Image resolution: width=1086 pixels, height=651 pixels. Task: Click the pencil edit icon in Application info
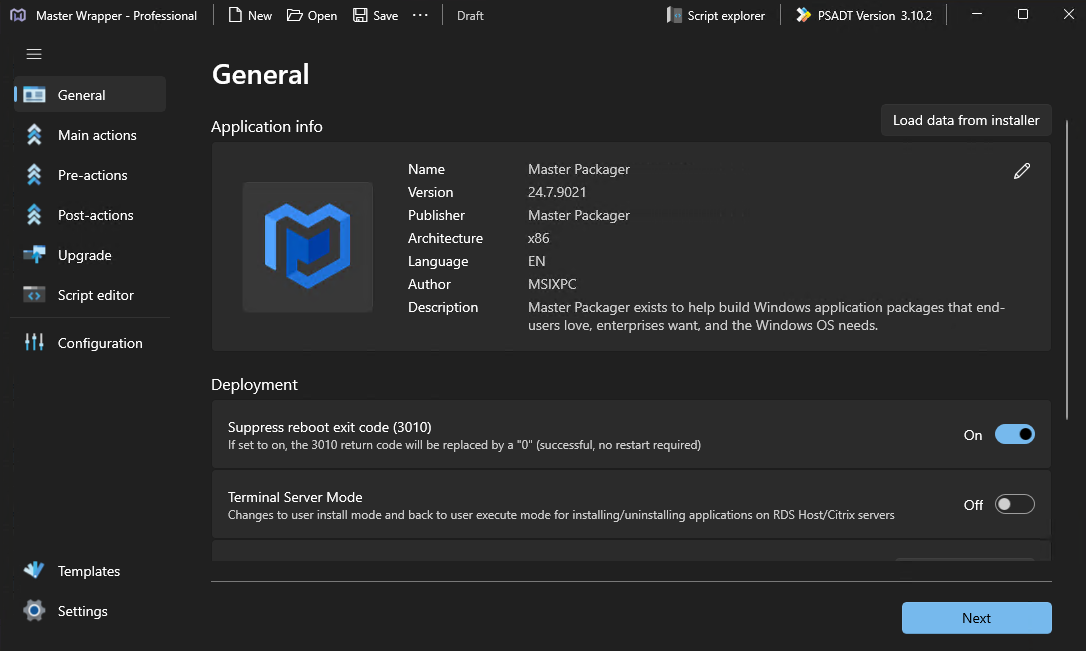tap(1021, 171)
